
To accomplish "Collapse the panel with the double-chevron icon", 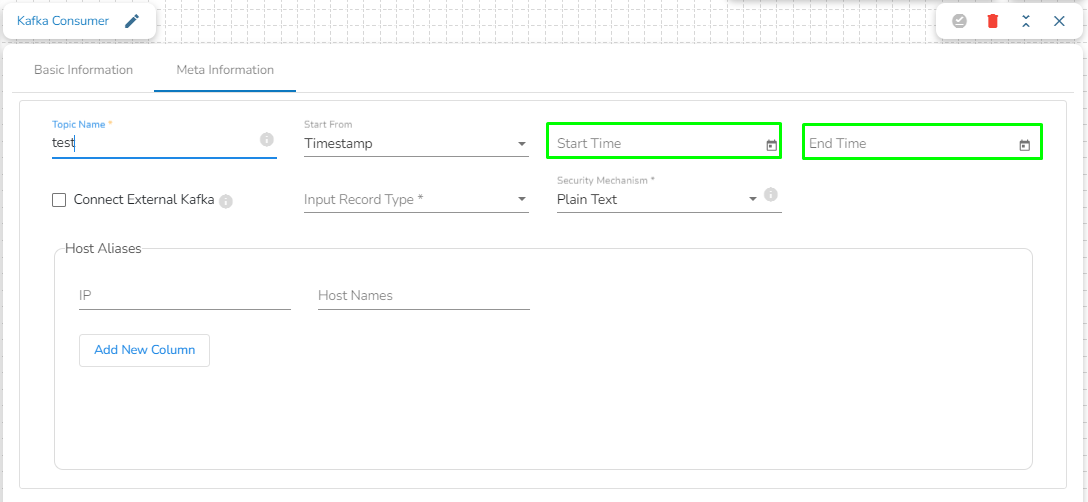I will 1026,20.
